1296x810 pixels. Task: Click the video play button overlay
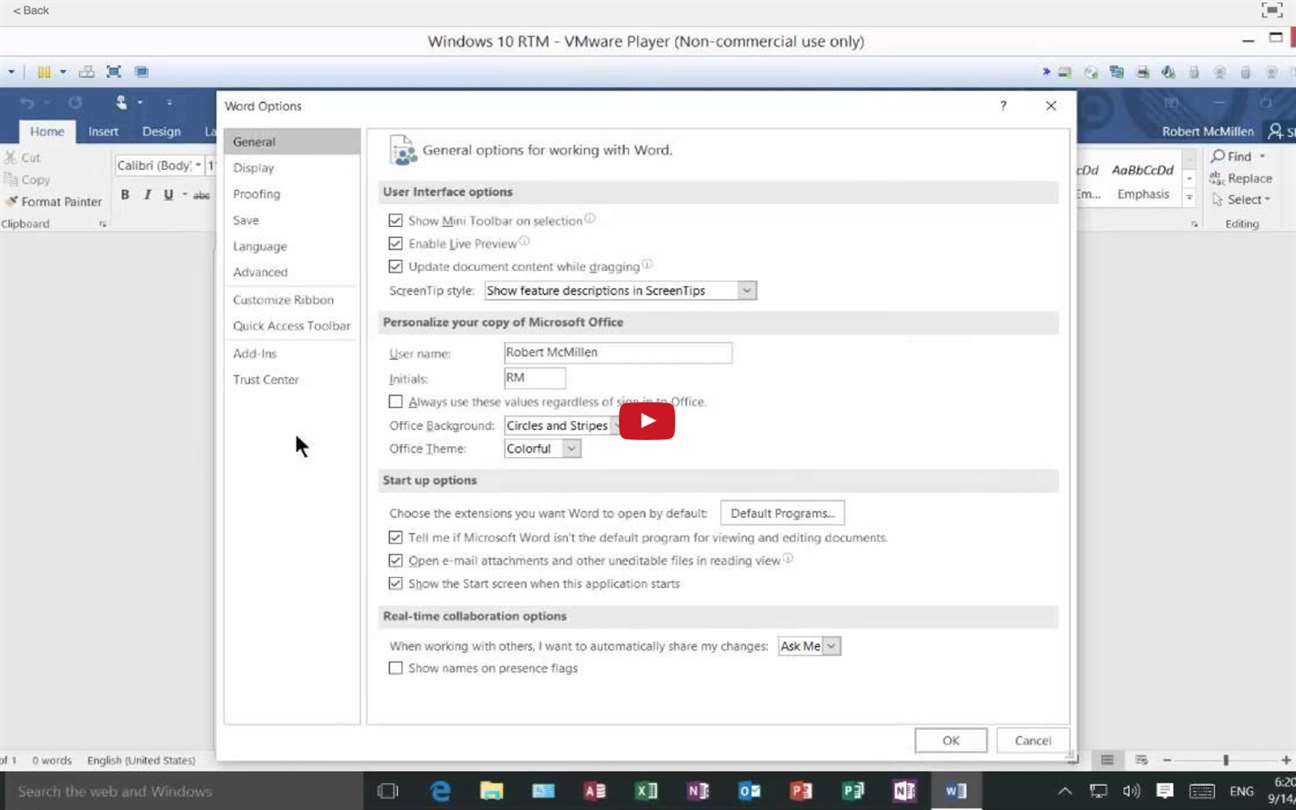pos(647,421)
